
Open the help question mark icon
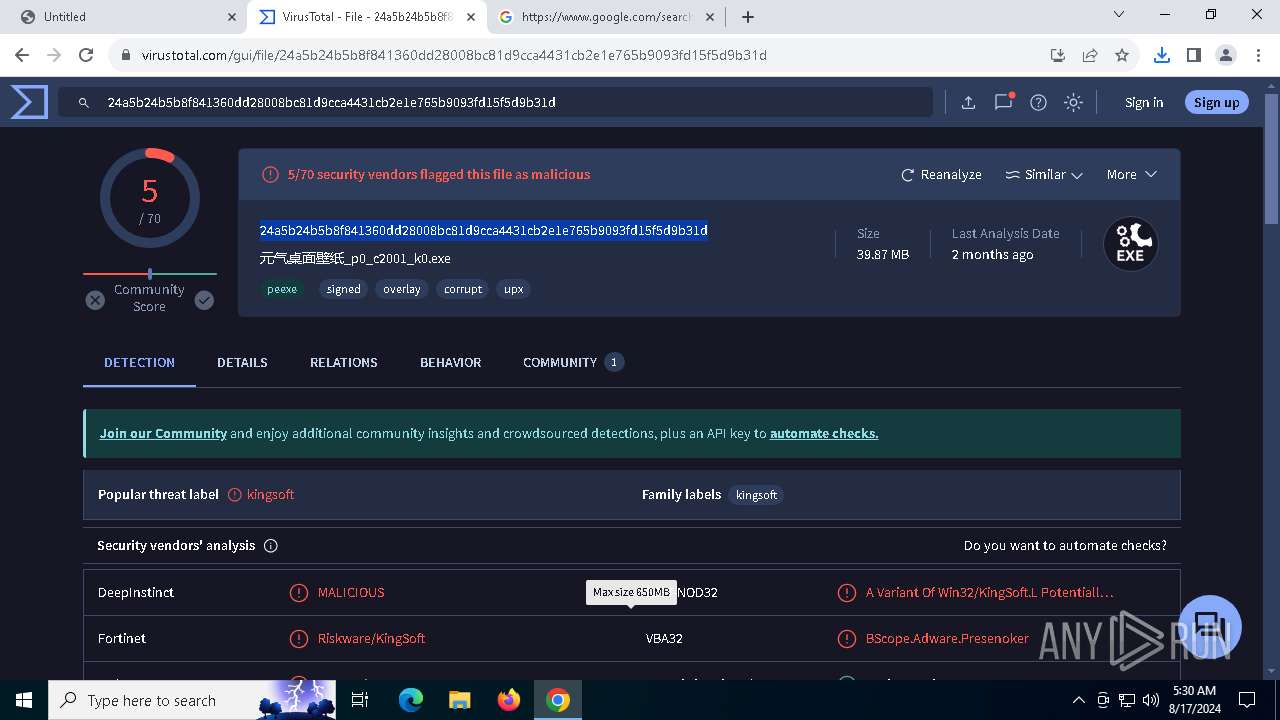coord(1038,102)
